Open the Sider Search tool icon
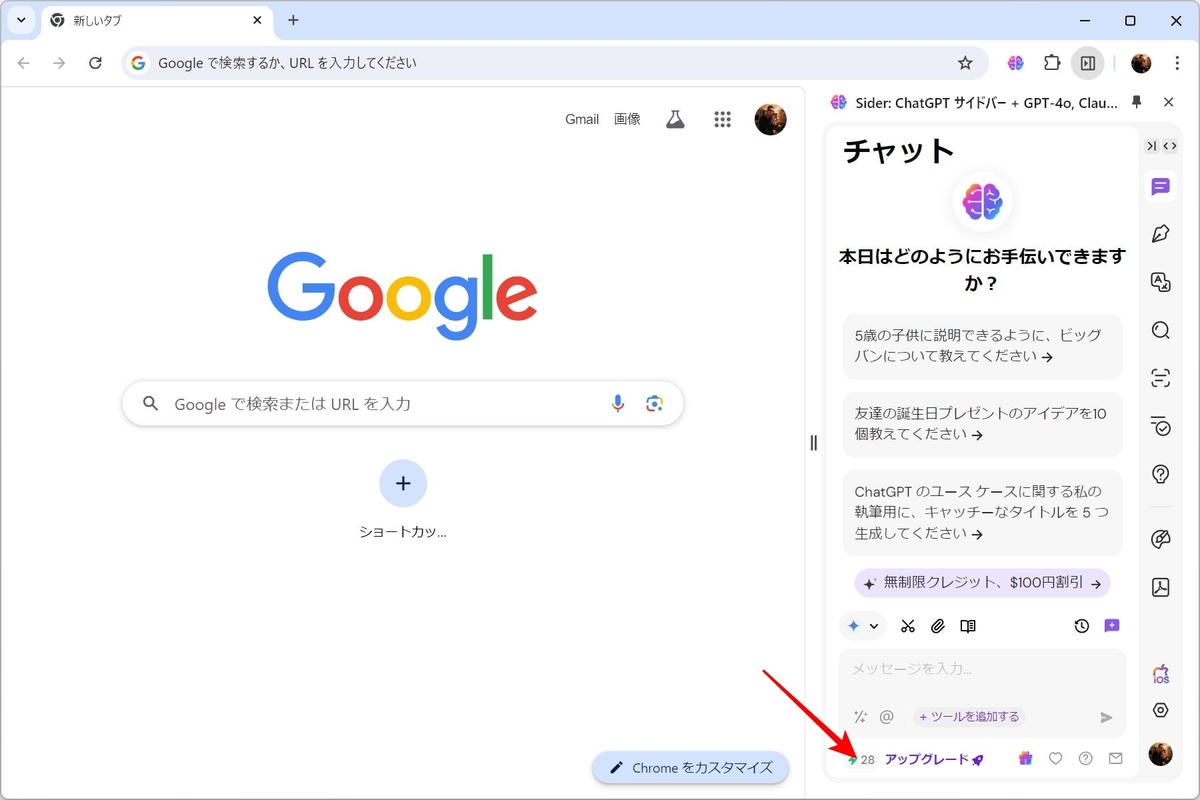Viewport: 1200px width, 800px height. 1160,330
